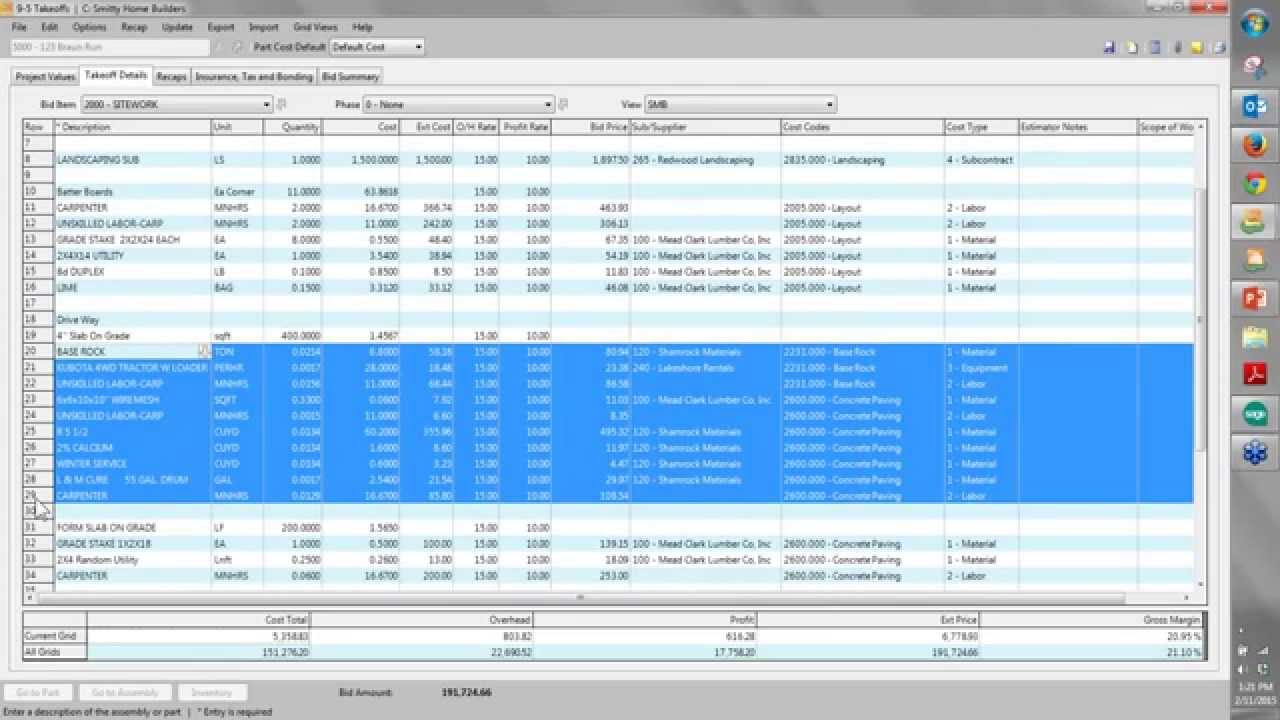Click the lookup icon in the BASE ROCK description cell
This screenshot has height=720, width=1280.
(204, 351)
